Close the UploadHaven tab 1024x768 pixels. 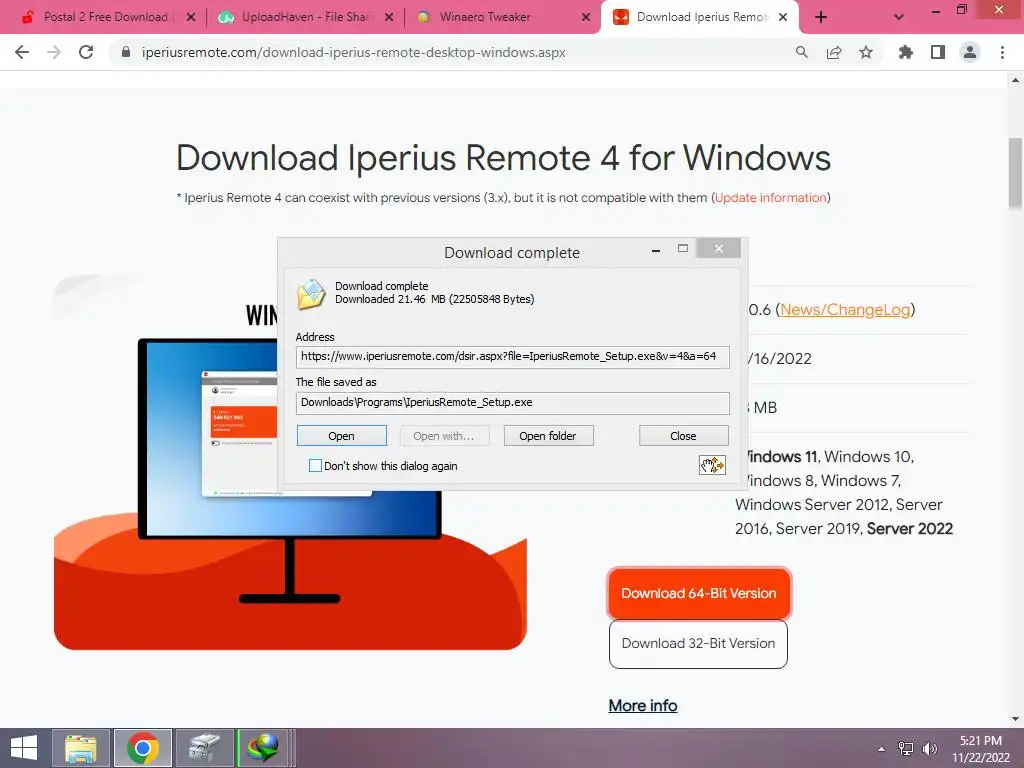point(389,17)
